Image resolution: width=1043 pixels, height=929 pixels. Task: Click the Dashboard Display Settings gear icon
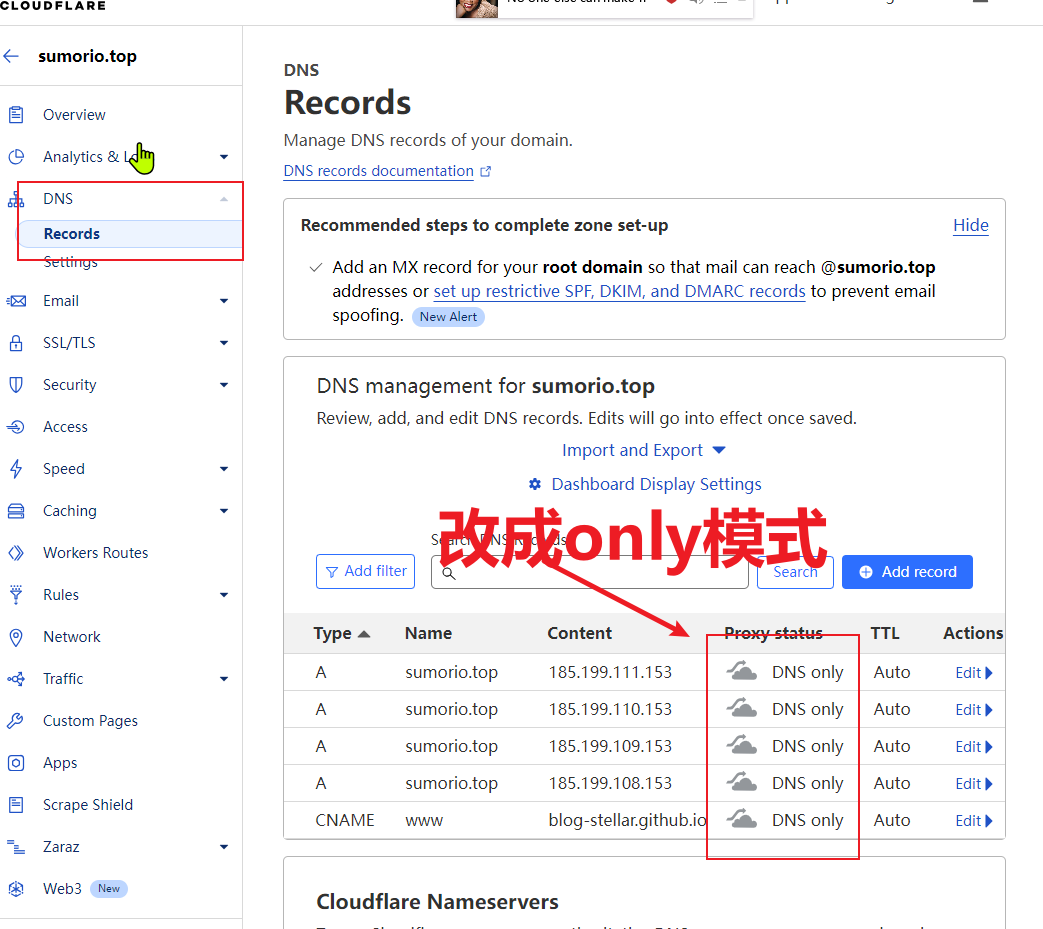pyautogui.click(x=535, y=484)
